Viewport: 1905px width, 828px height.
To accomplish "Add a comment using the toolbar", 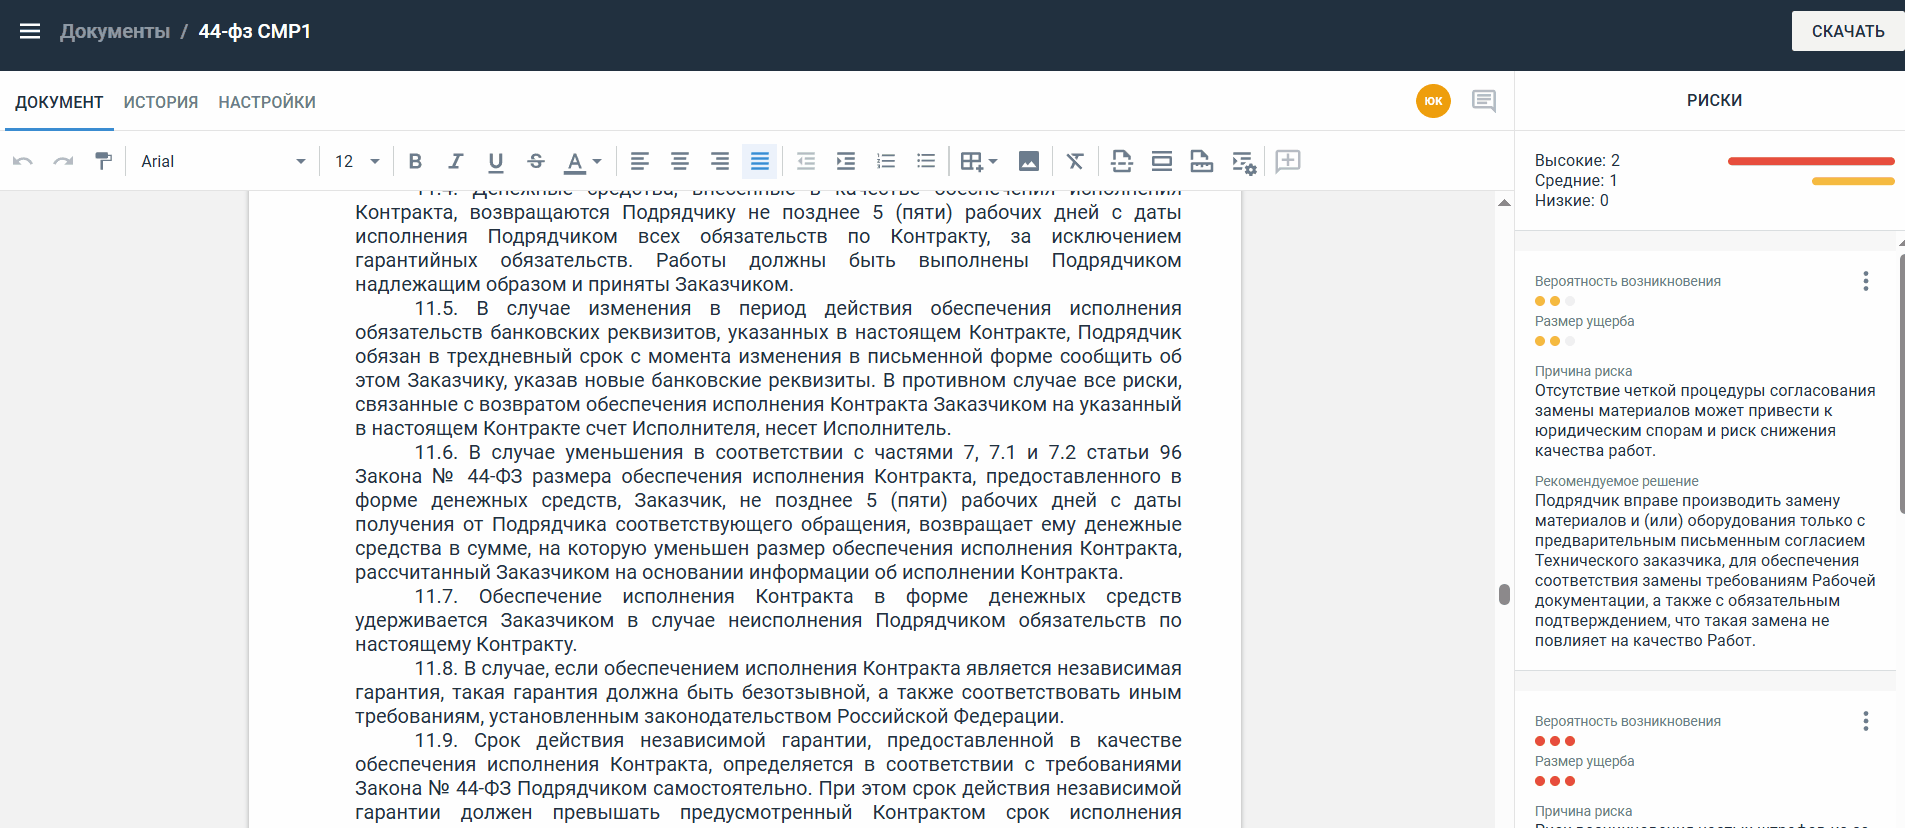I will coord(1288,161).
